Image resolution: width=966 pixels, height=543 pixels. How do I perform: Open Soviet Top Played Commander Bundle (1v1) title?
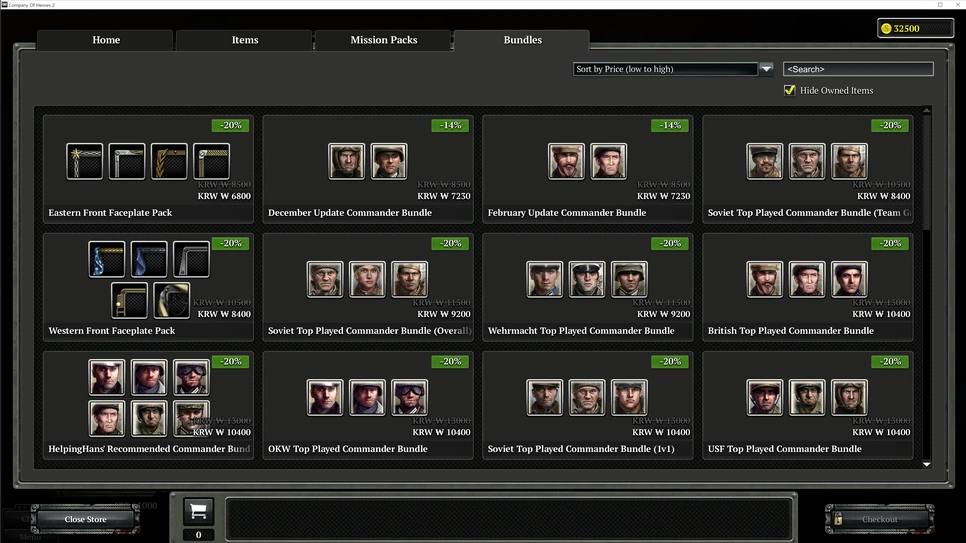581,449
